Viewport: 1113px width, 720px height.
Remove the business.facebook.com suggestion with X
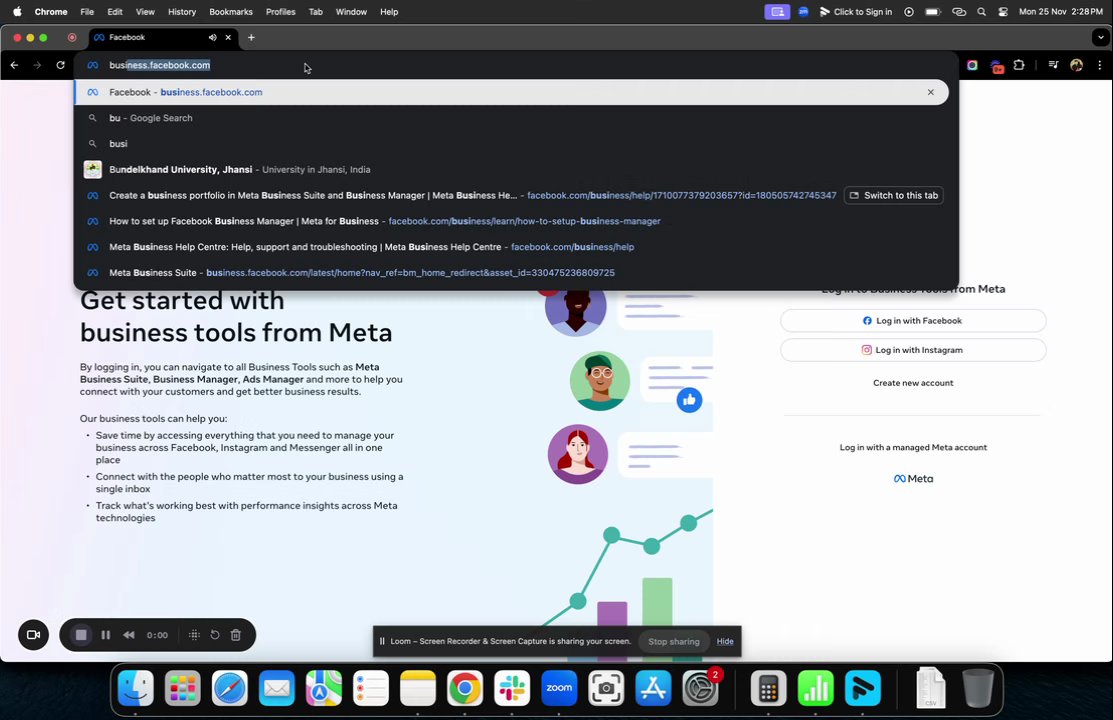point(931,92)
